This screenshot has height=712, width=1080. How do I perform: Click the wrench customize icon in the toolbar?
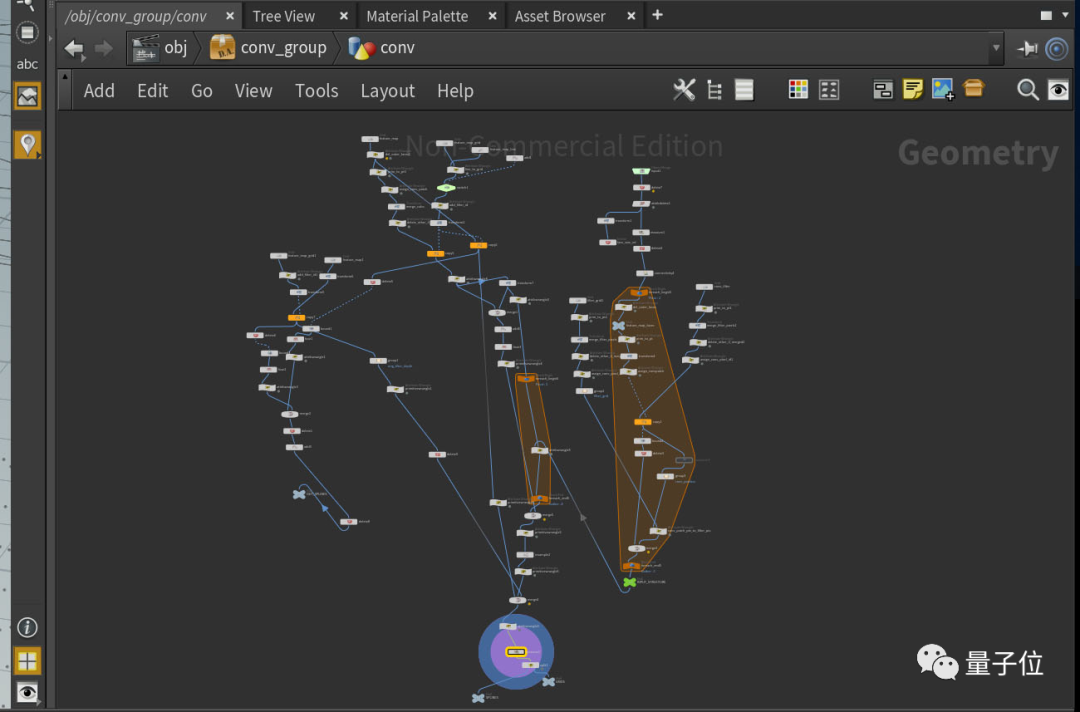(684, 89)
